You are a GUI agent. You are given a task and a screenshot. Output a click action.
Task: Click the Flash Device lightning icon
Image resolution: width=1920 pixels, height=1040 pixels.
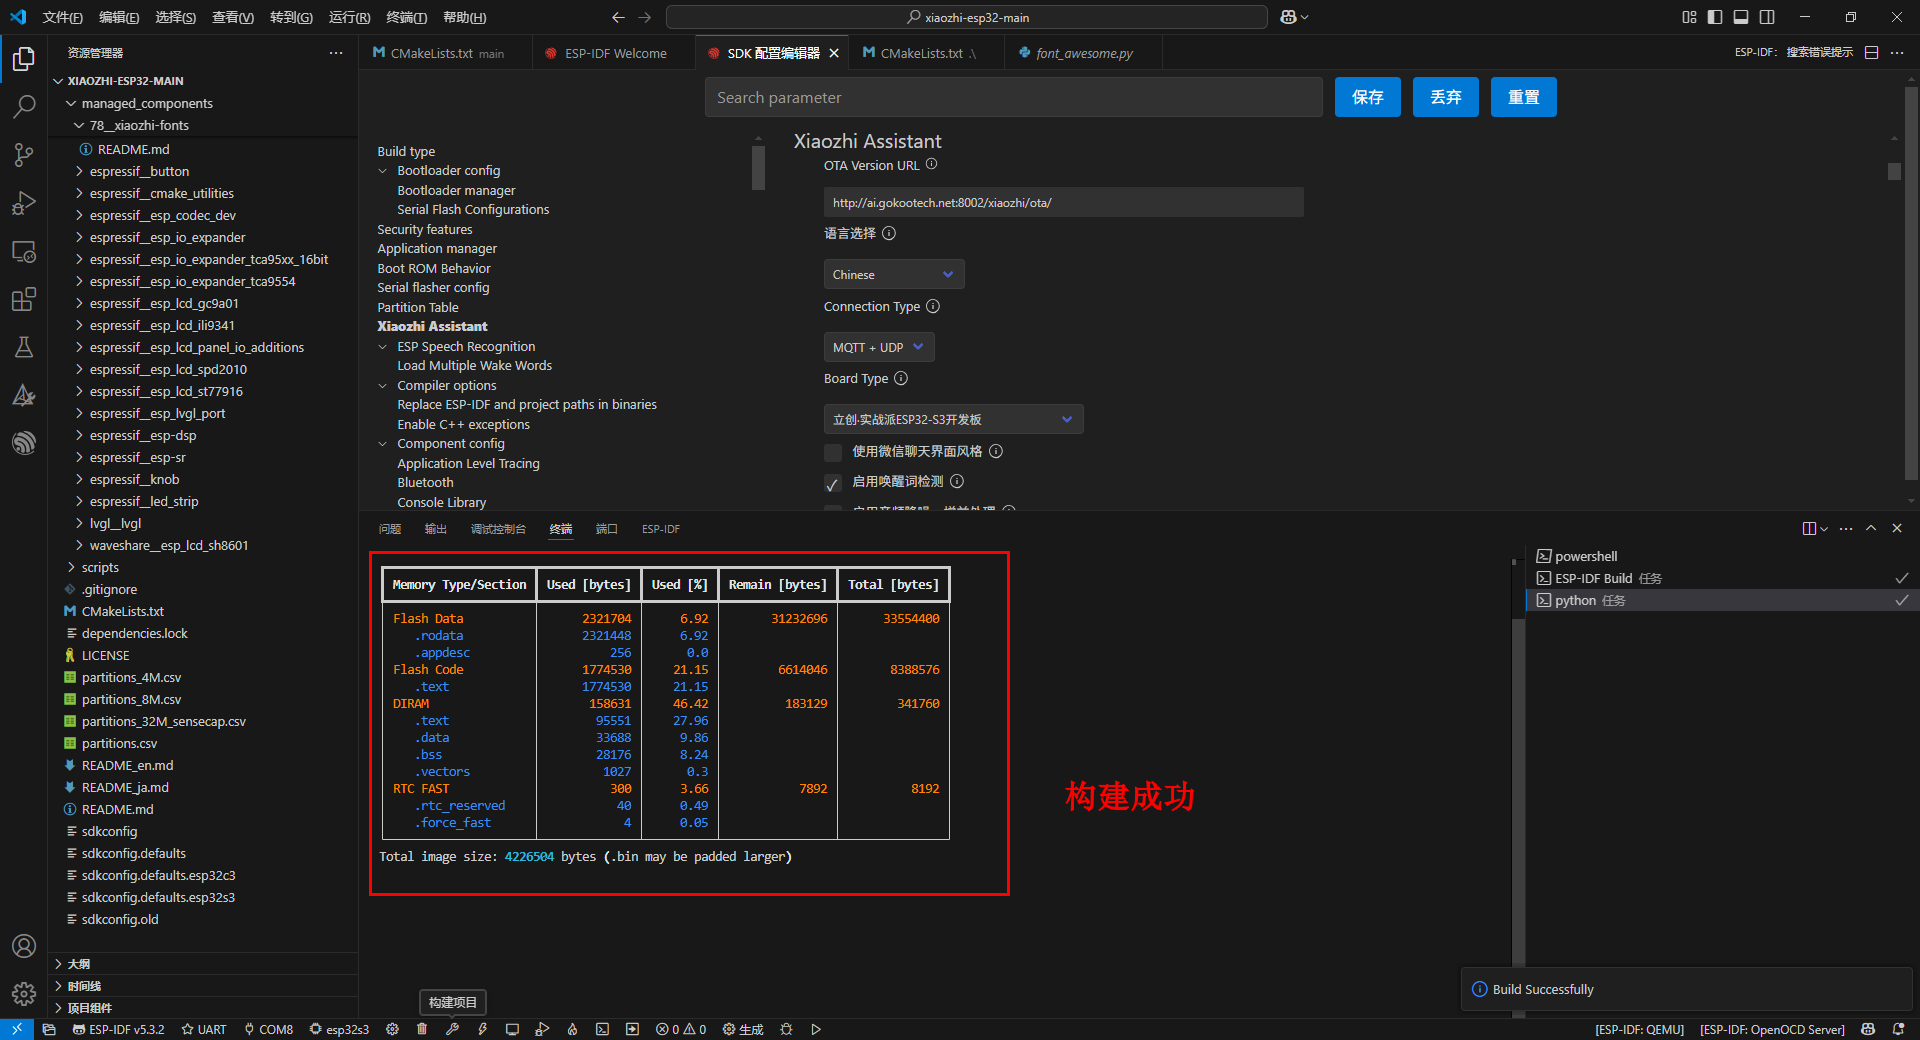482,1029
